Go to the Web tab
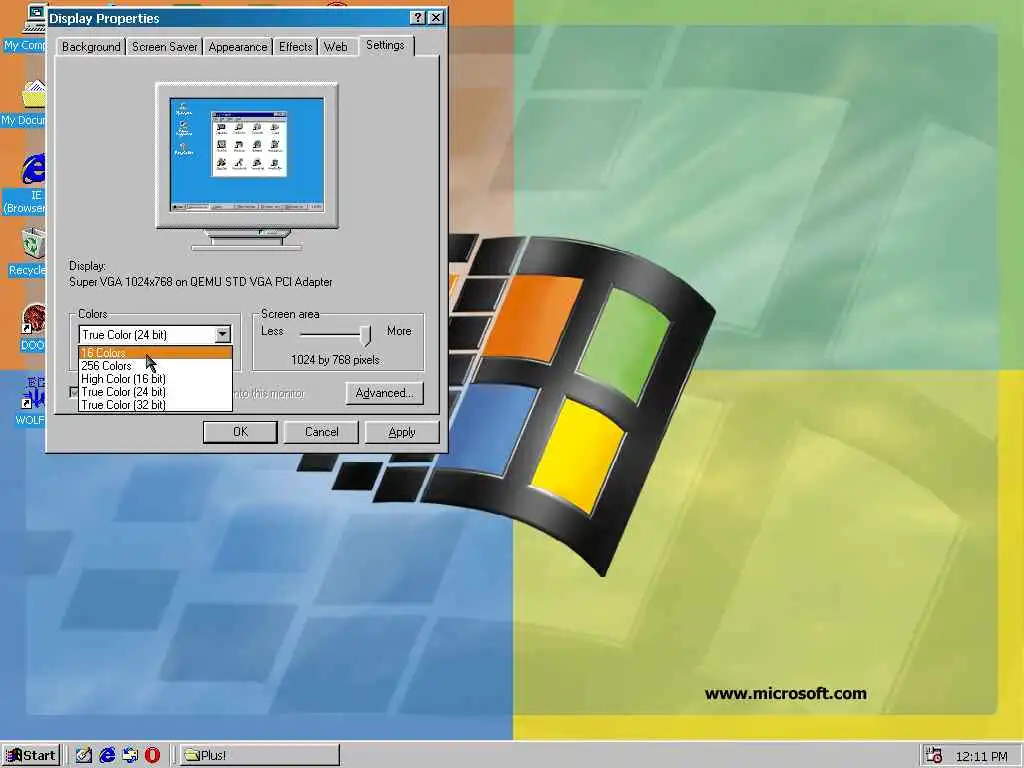The width and height of the screenshot is (1024, 768). (x=336, y=47)
